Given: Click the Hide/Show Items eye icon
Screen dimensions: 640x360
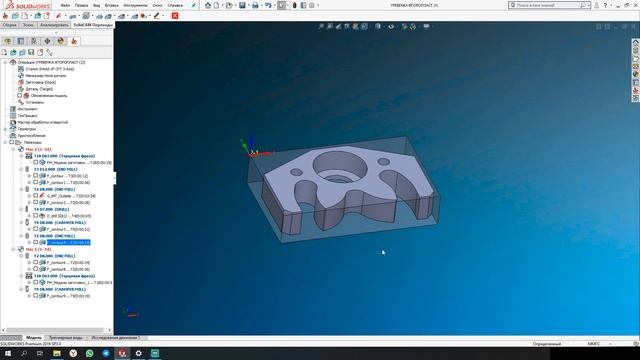Looking at the screenshot, I should [x=391, y=26].
